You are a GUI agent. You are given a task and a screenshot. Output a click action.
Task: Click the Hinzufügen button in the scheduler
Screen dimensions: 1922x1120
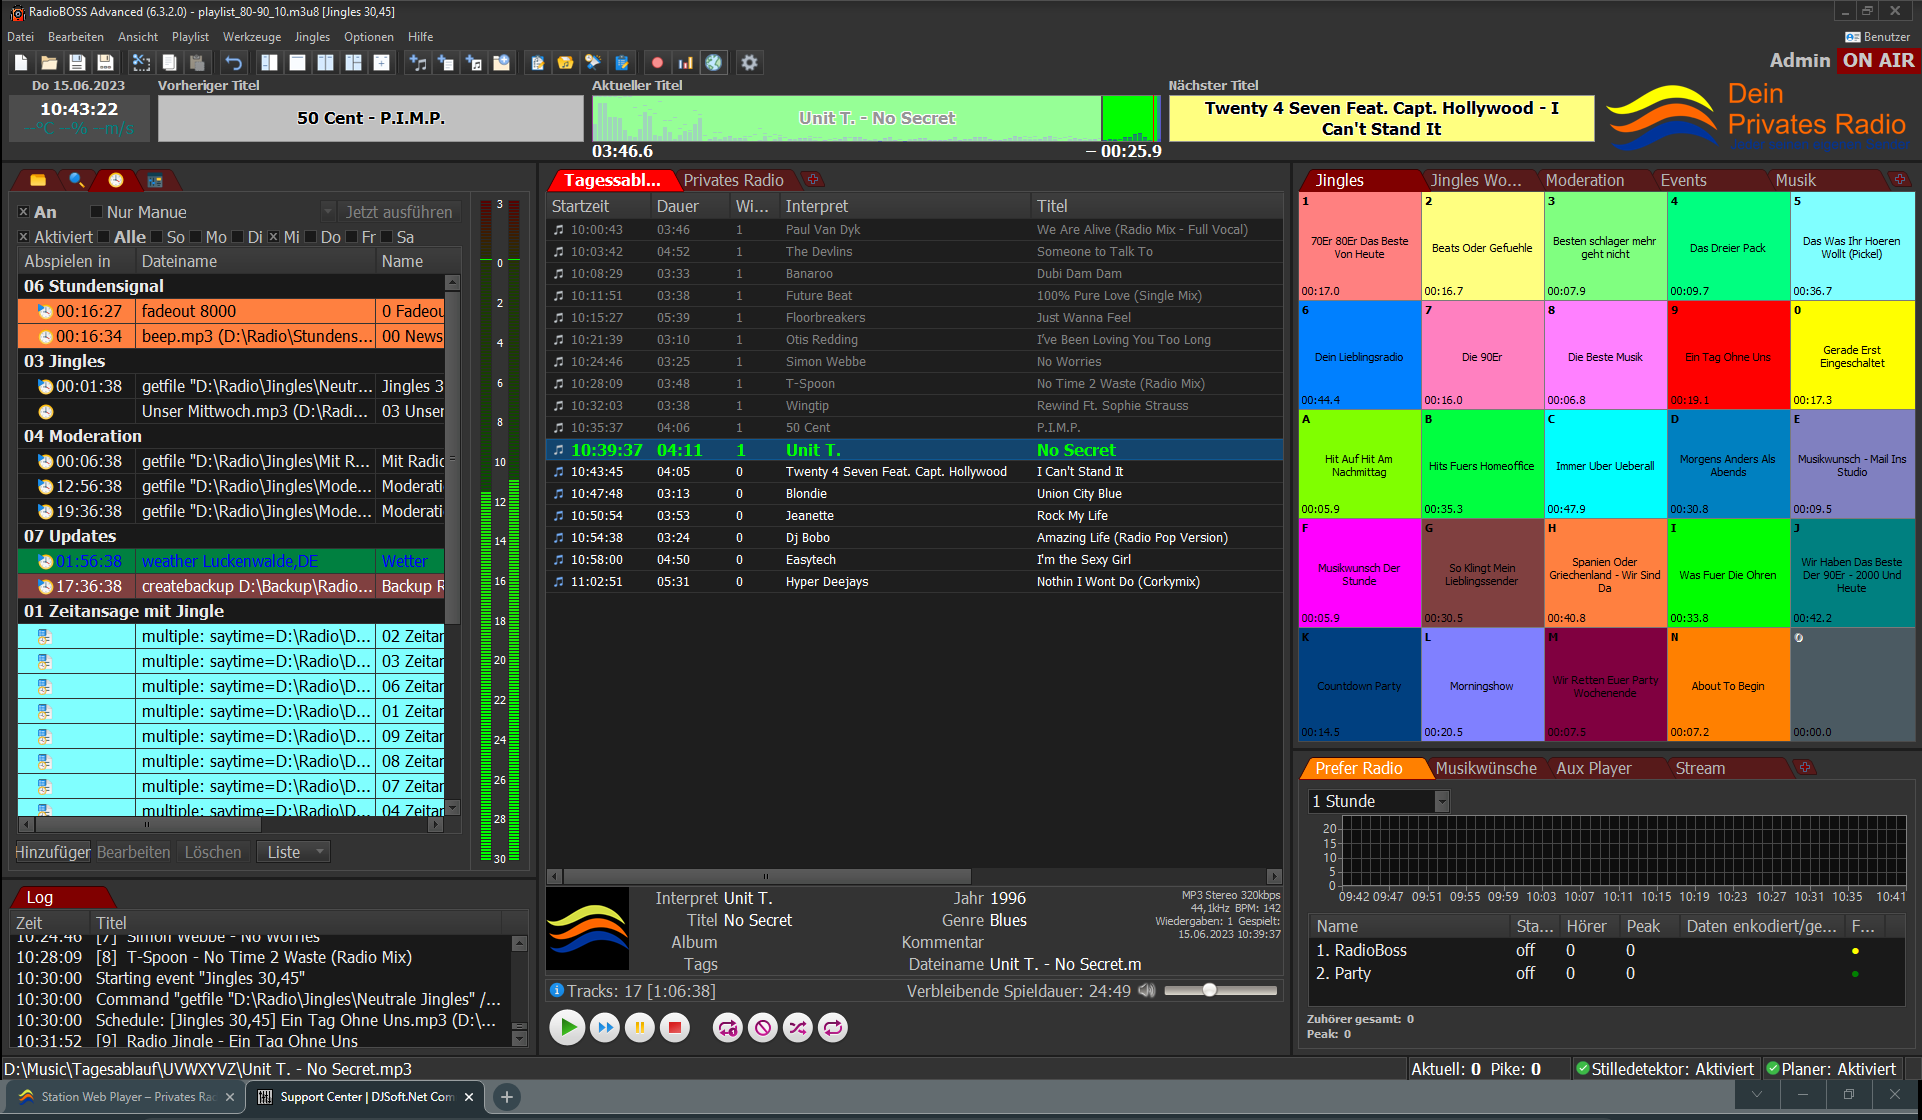pos(53,852)
